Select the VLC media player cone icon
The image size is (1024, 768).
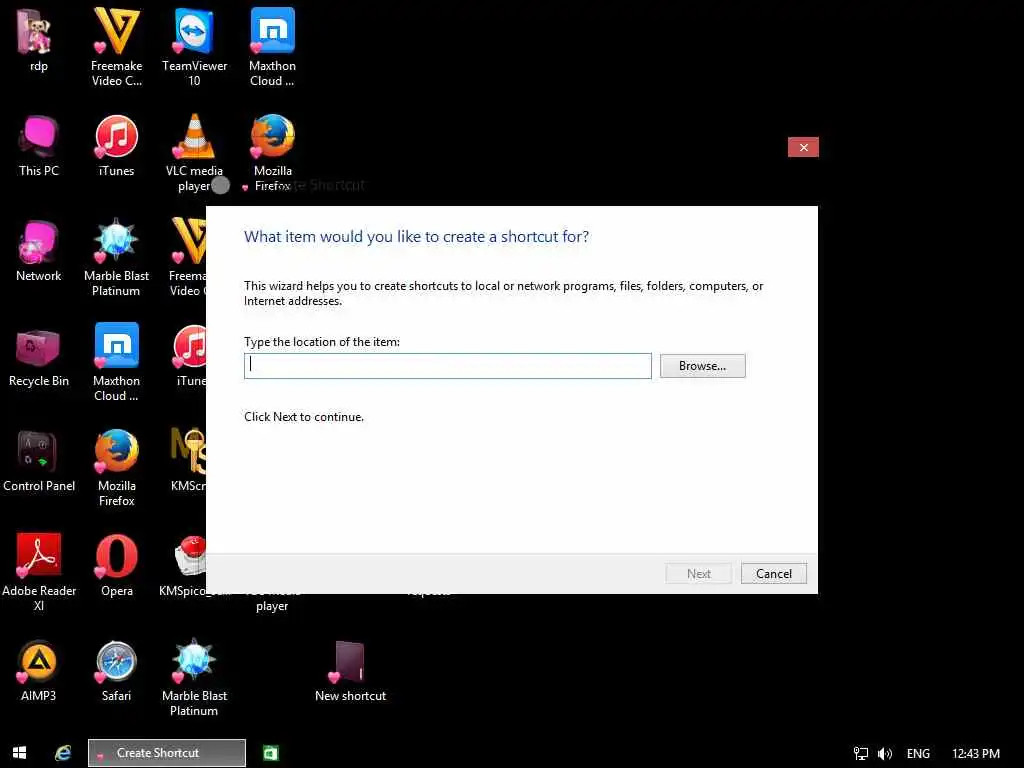[194, 136]
